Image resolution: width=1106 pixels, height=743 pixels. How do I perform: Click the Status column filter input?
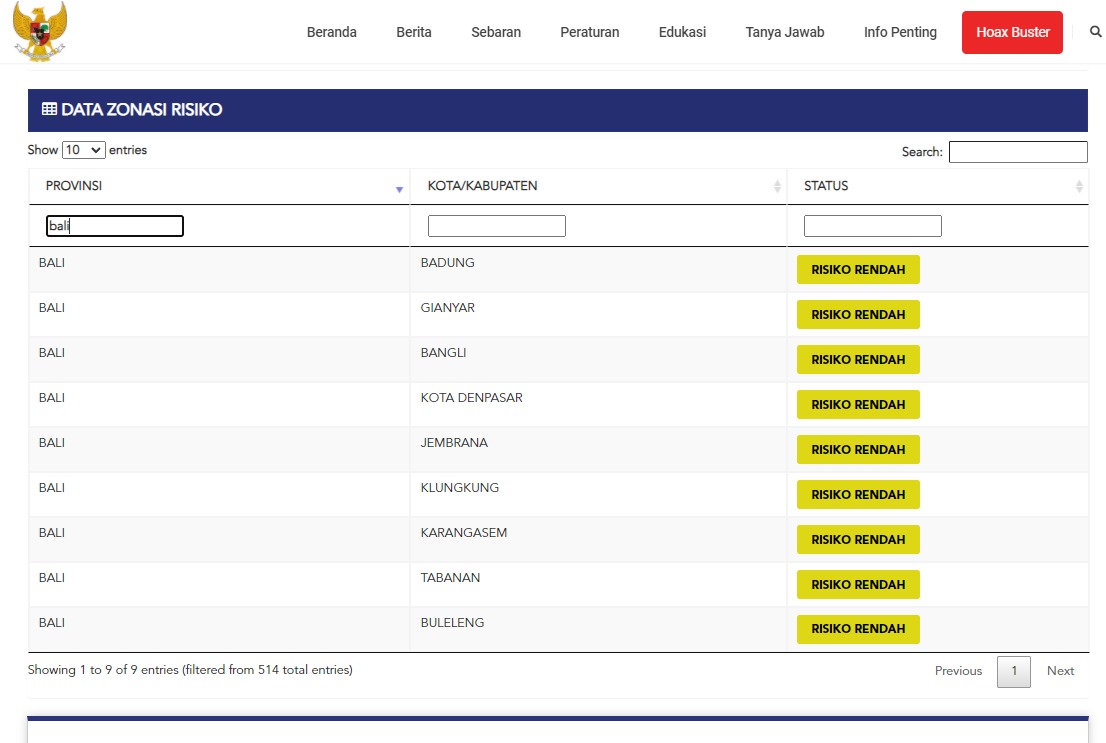tap(872, 226)
